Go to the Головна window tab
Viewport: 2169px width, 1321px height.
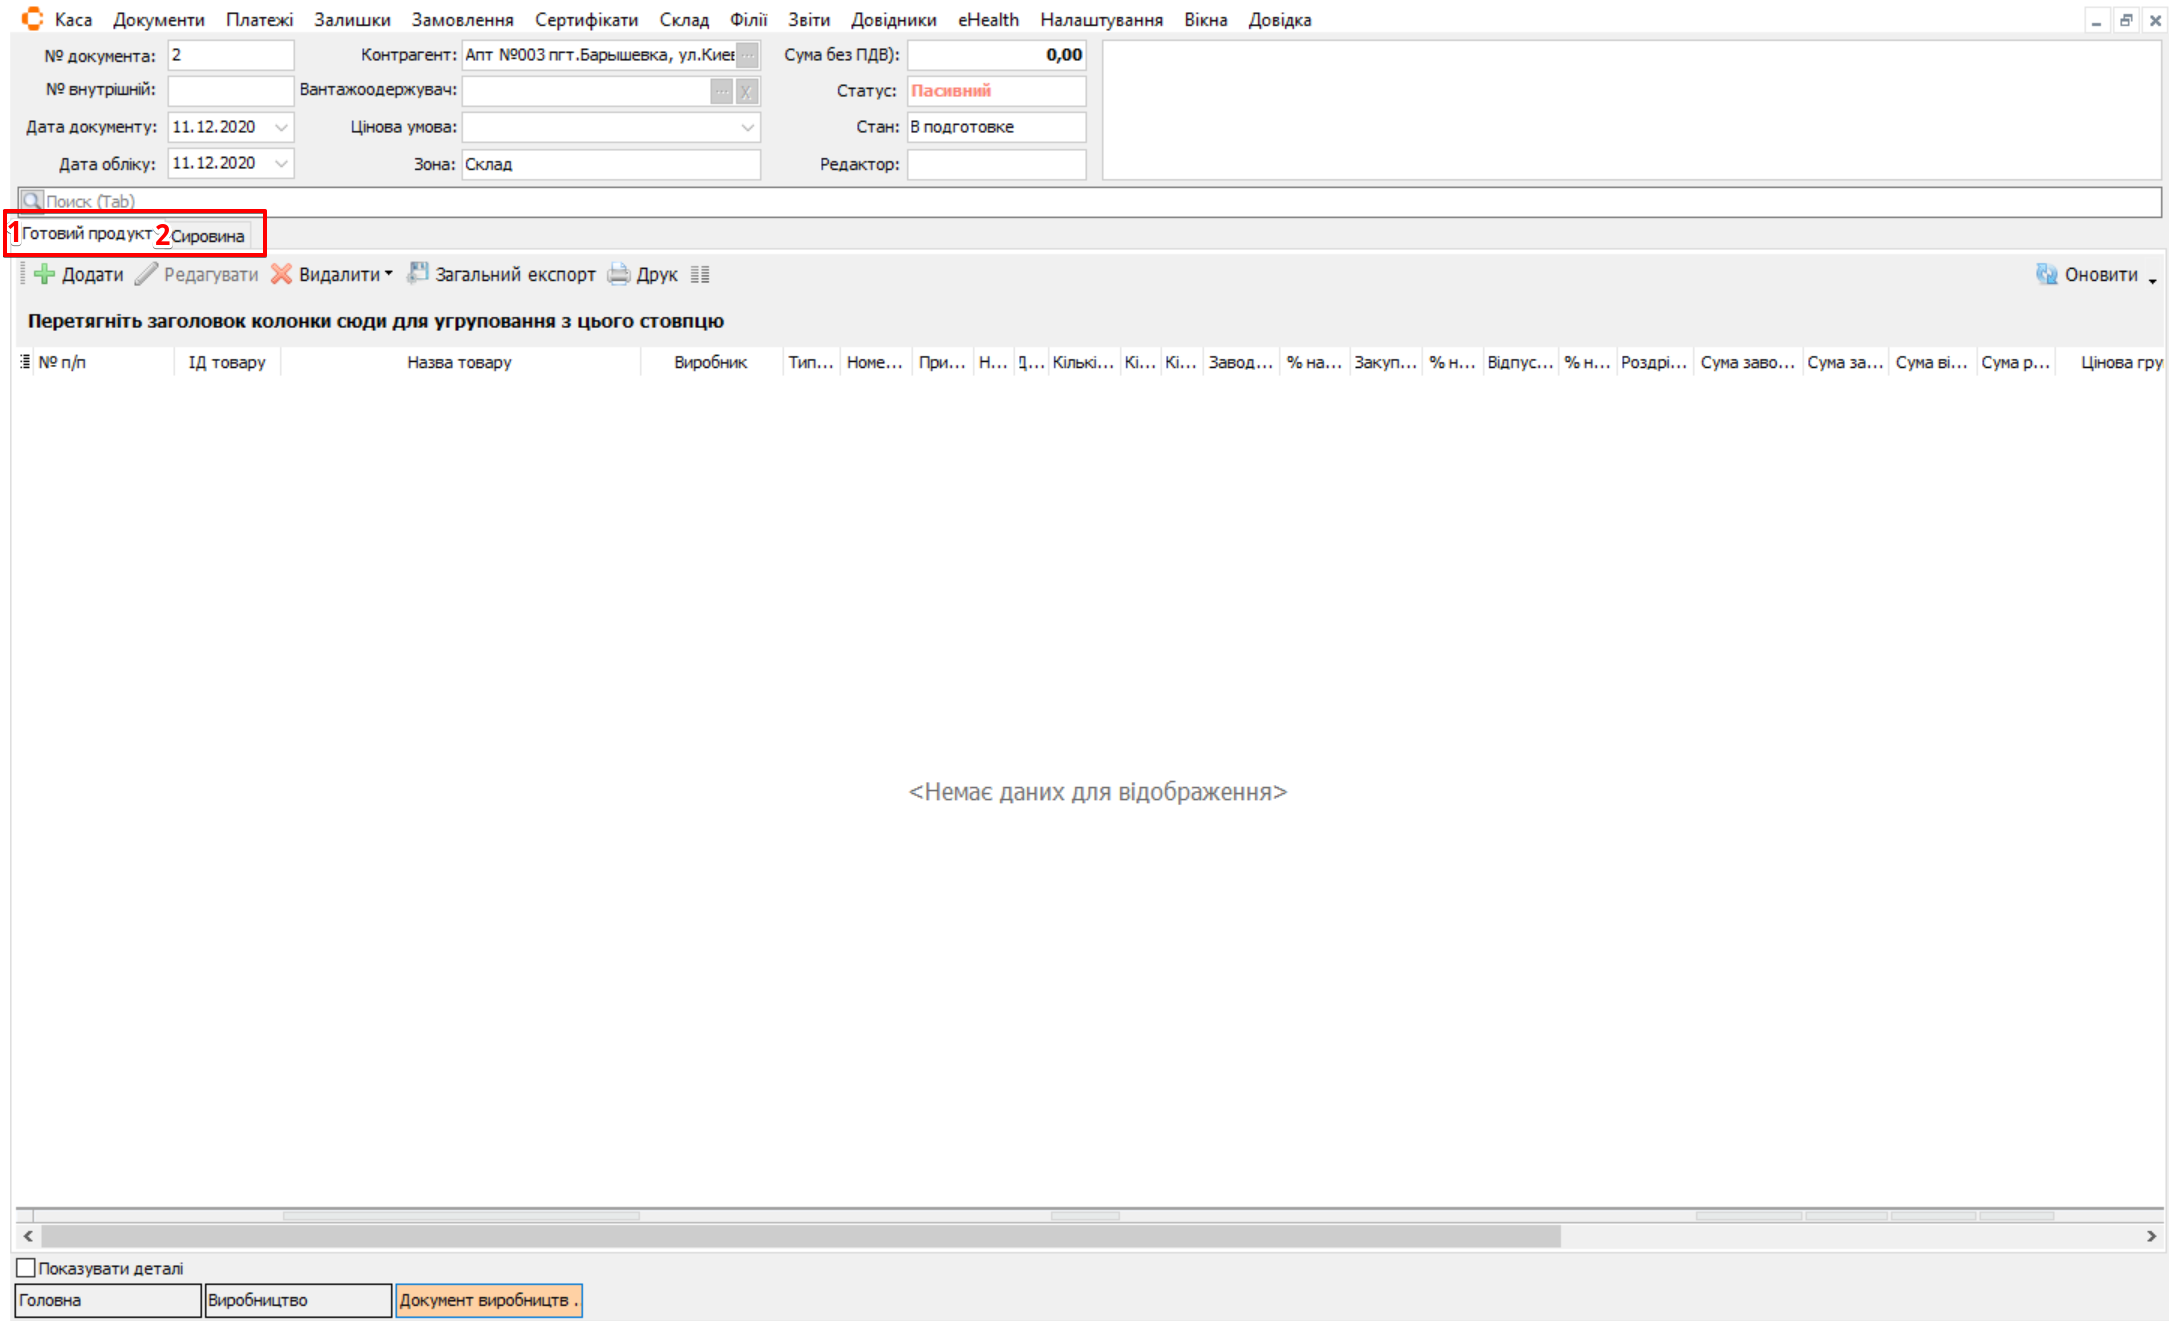[107, 1300]
